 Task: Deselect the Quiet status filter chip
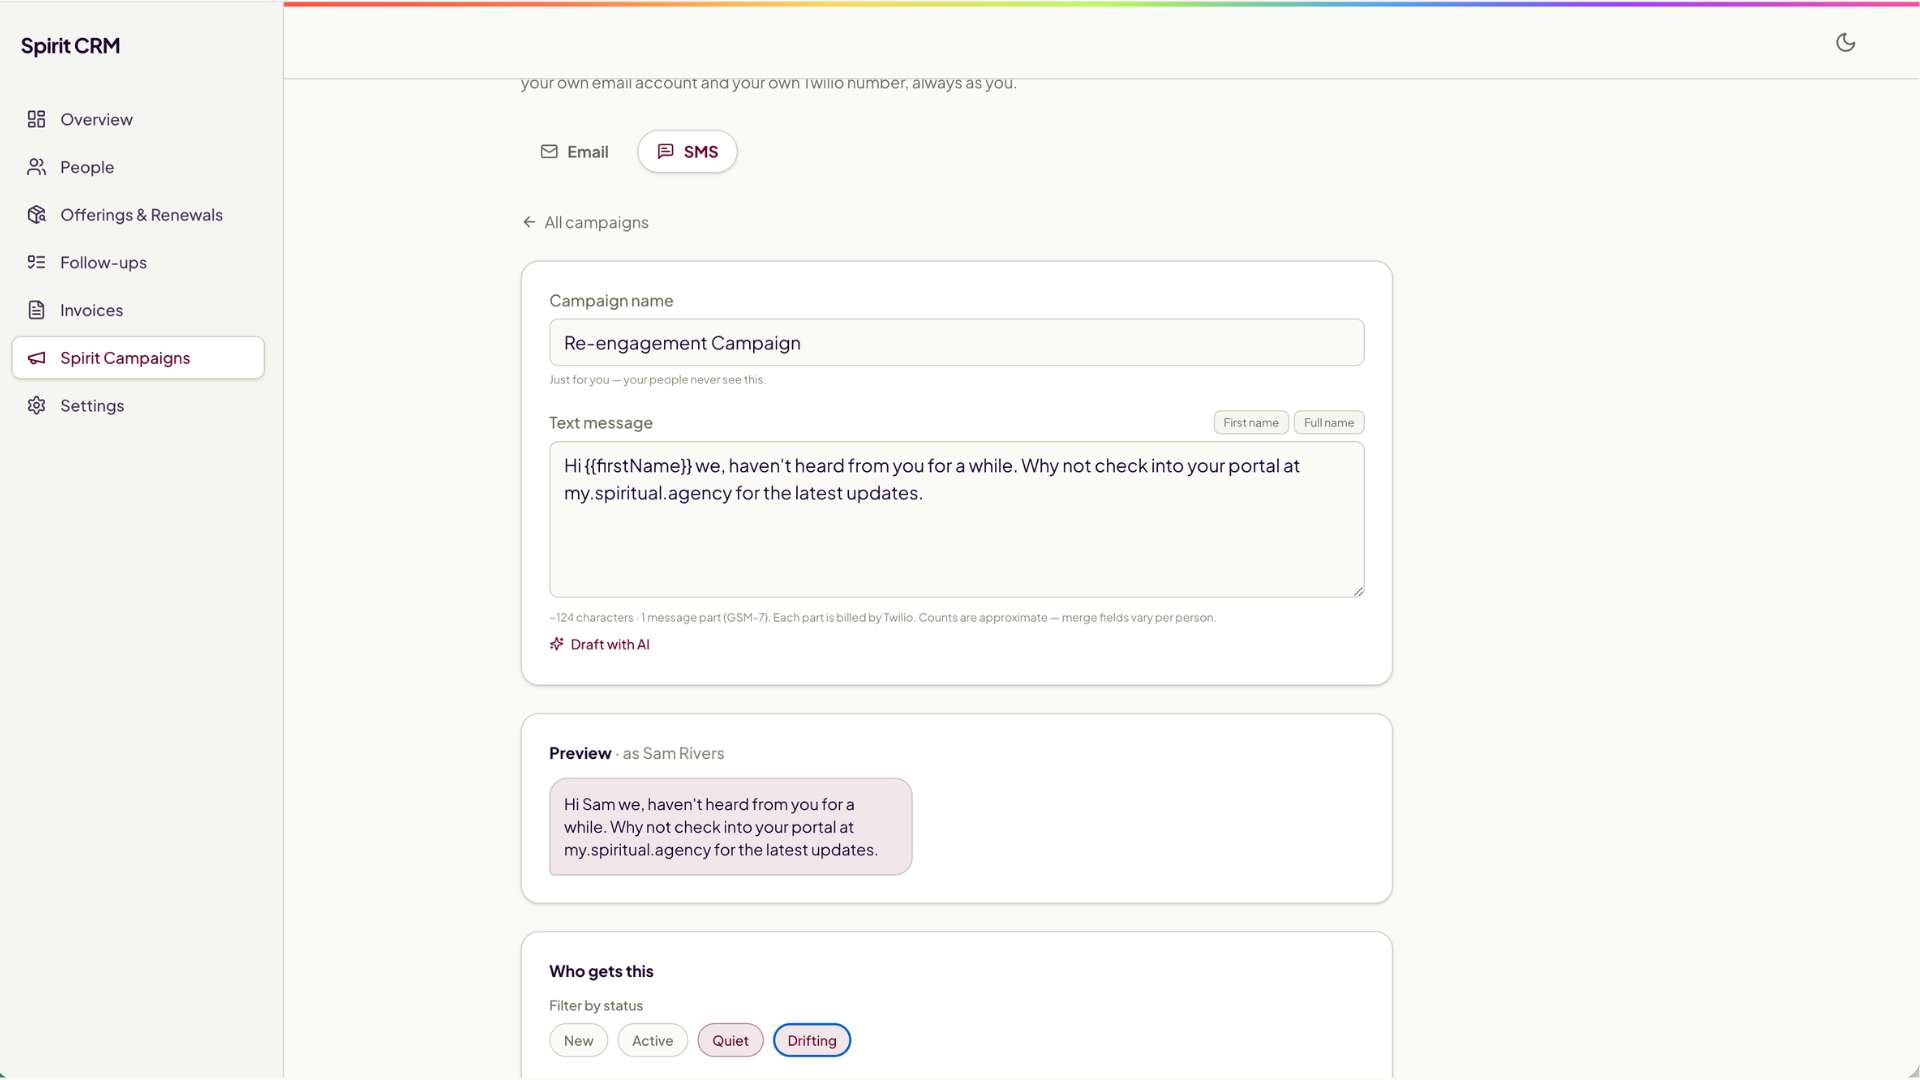pos(730,1040)
